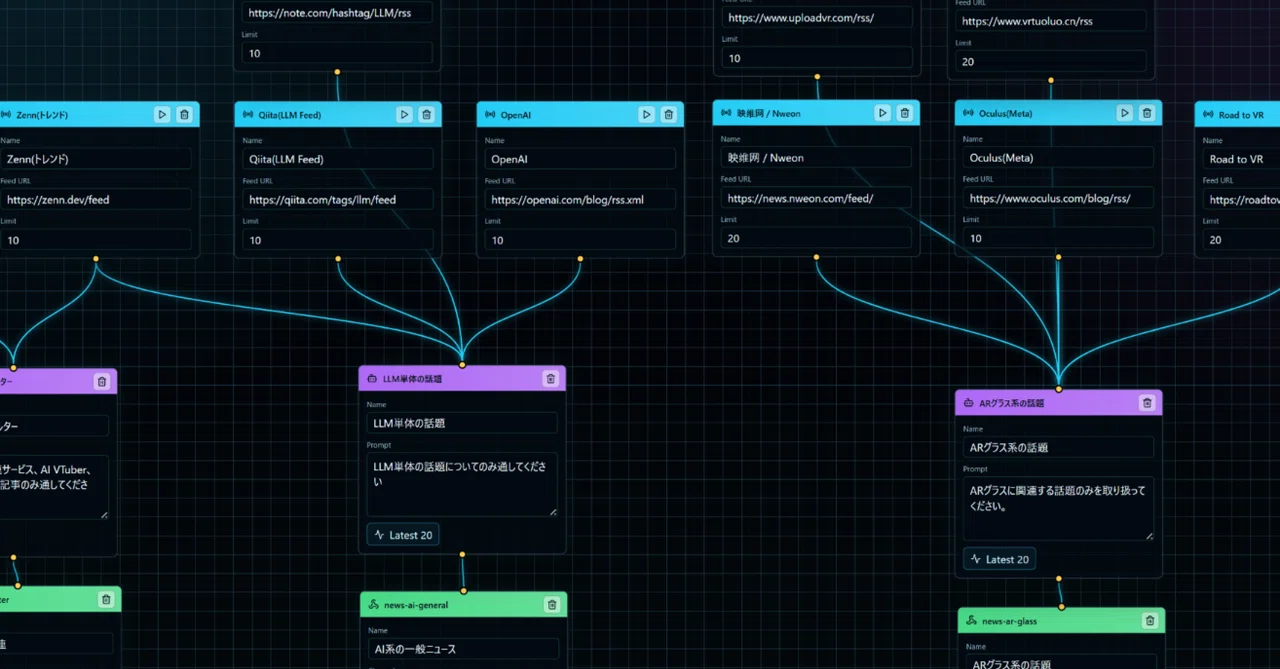This screenshot has width=1280, height=669.
Task: Edit the LLM単体の話題 Prompt text area
Action: (462, 485)
